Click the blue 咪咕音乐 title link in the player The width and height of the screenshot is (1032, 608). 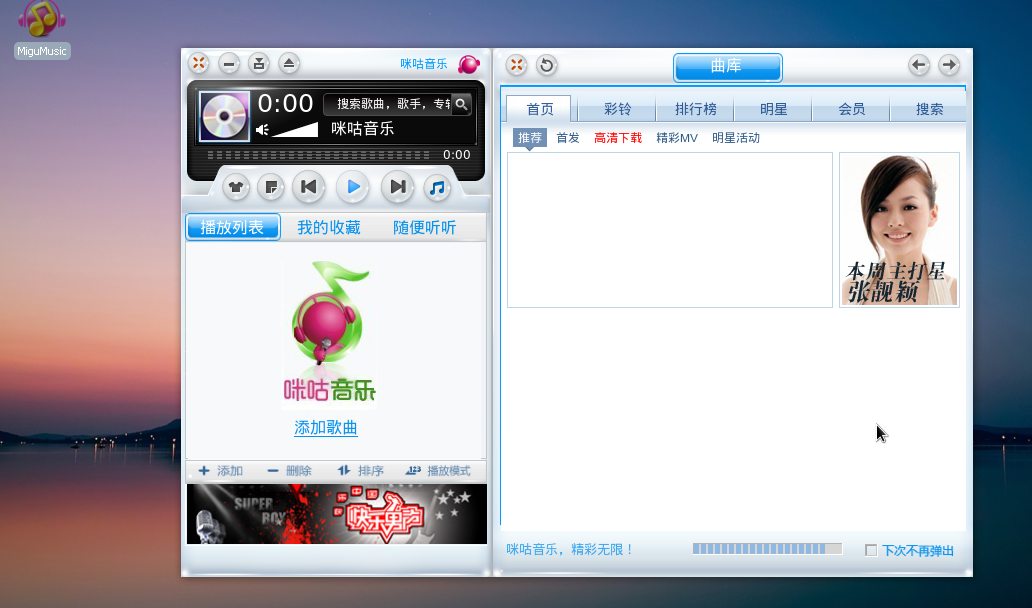coord(424,64)
